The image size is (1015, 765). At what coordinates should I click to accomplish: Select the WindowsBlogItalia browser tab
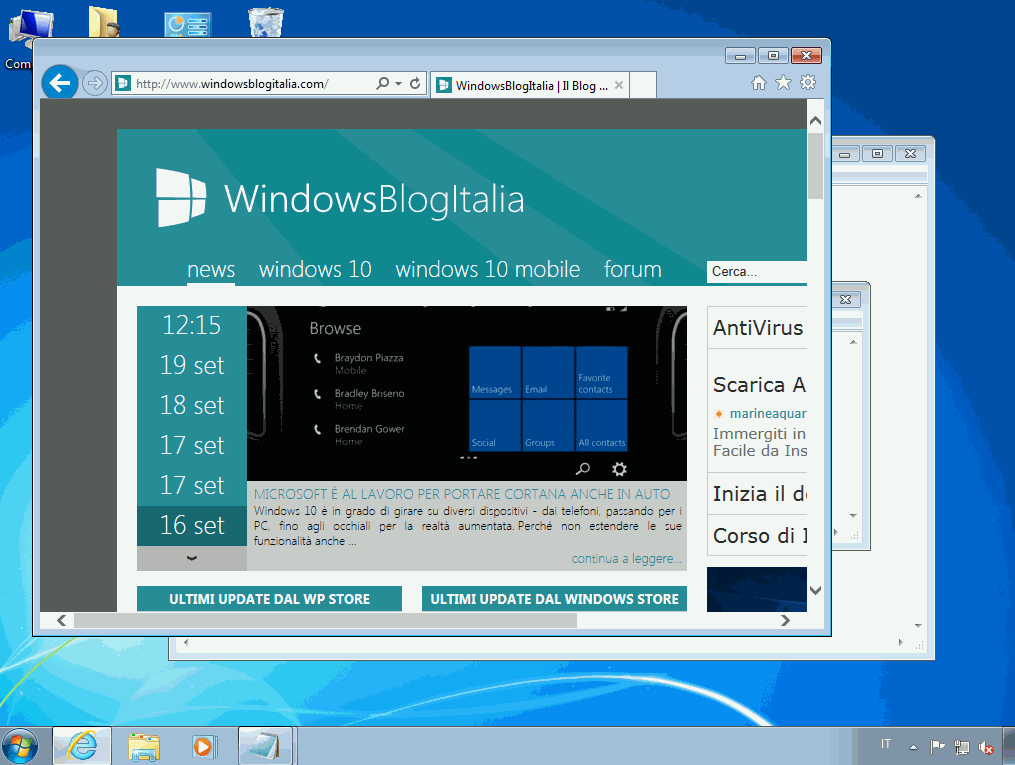coord(528,85)
